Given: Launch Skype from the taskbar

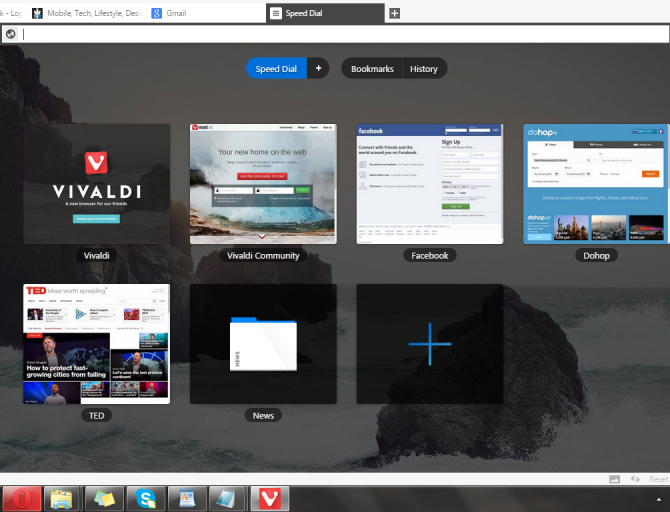Looking at the screenshot, I should point(146,497).
